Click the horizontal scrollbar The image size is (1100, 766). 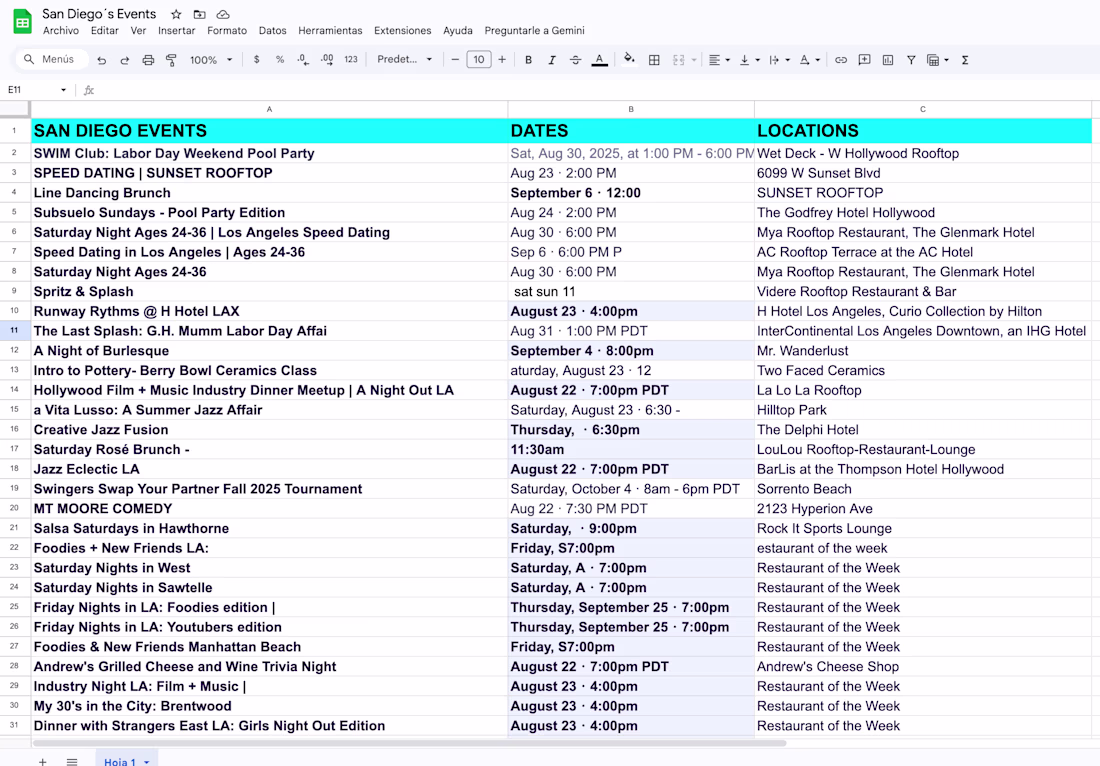pyautogui.click(x=410, y=742)
